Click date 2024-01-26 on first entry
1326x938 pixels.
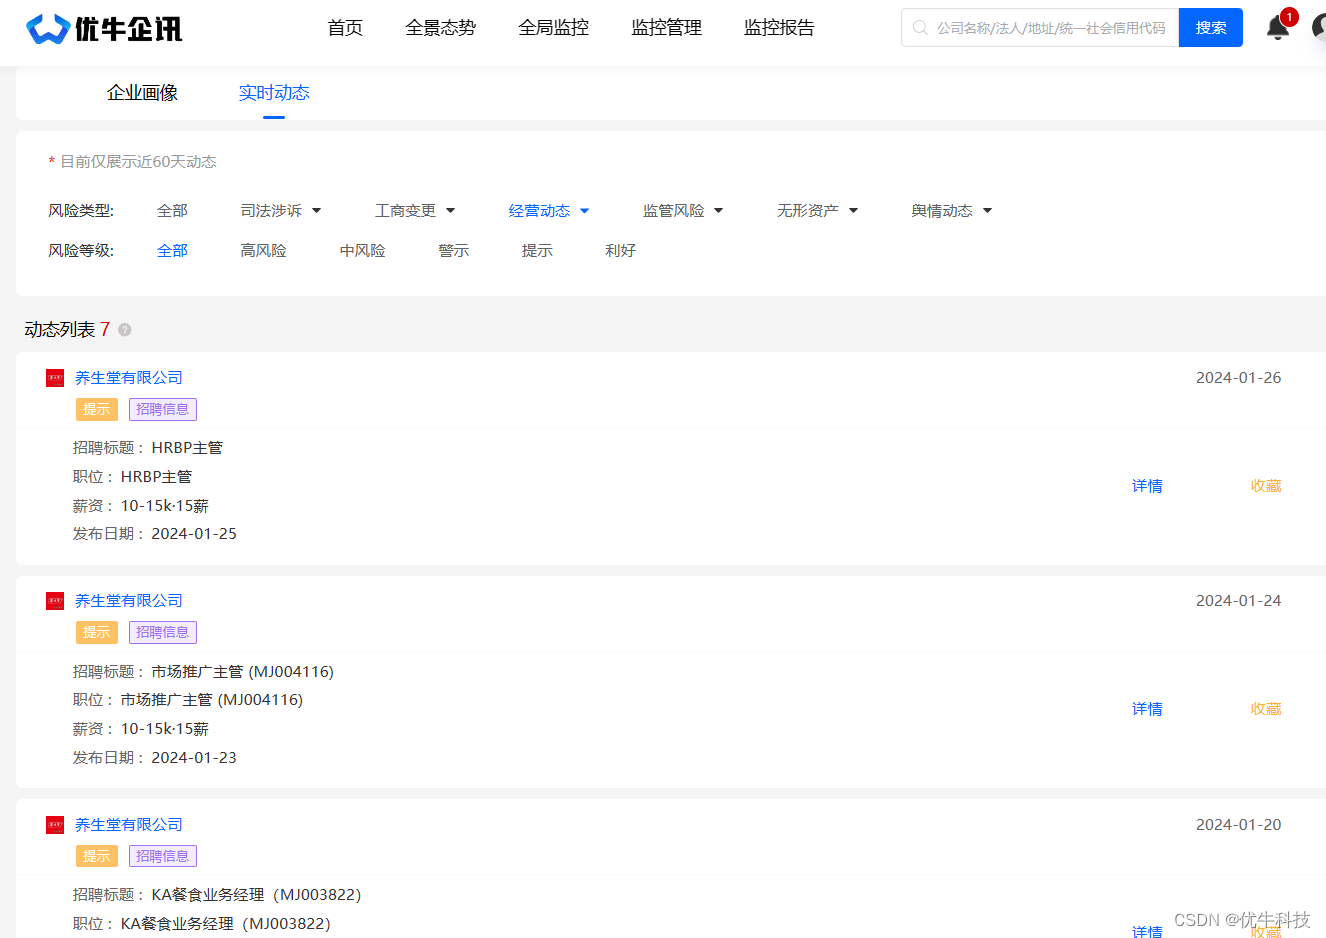(x=1238, y=378)
